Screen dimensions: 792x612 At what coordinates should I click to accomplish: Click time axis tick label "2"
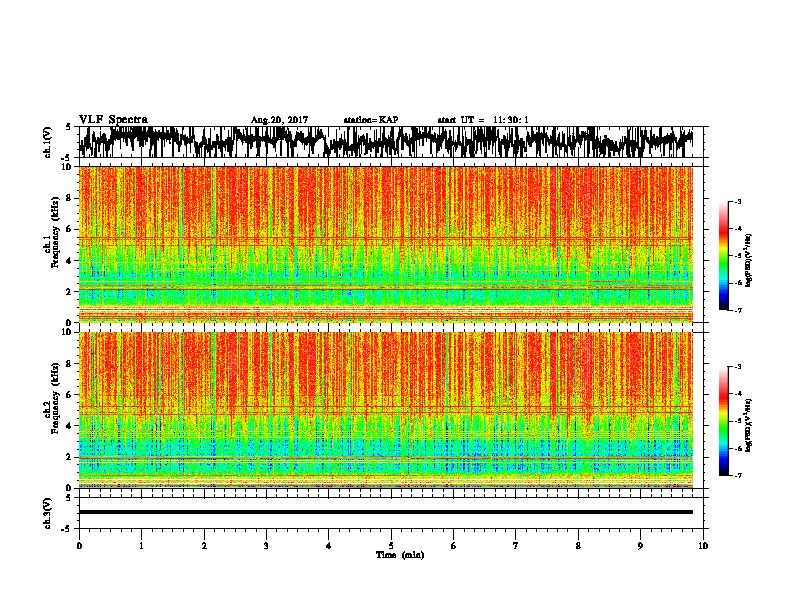tap(204, 546)
